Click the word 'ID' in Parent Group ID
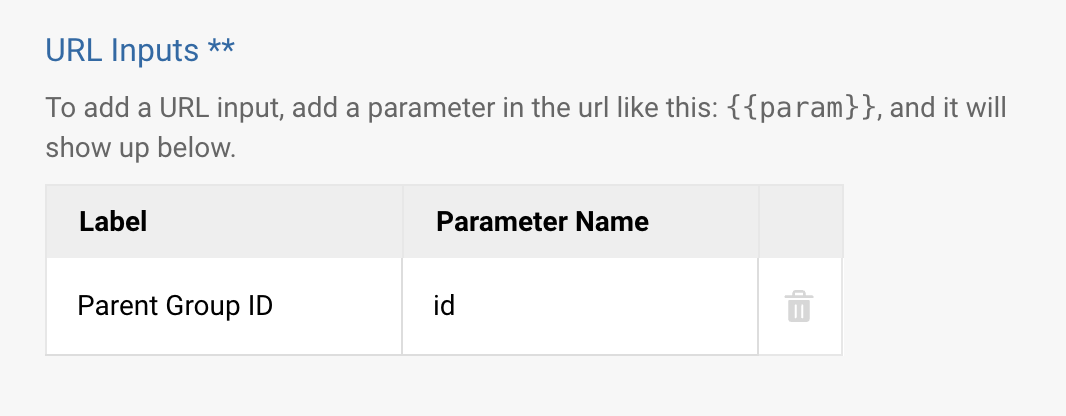This screenshot has width=1066, height=416. click(259, 306)
